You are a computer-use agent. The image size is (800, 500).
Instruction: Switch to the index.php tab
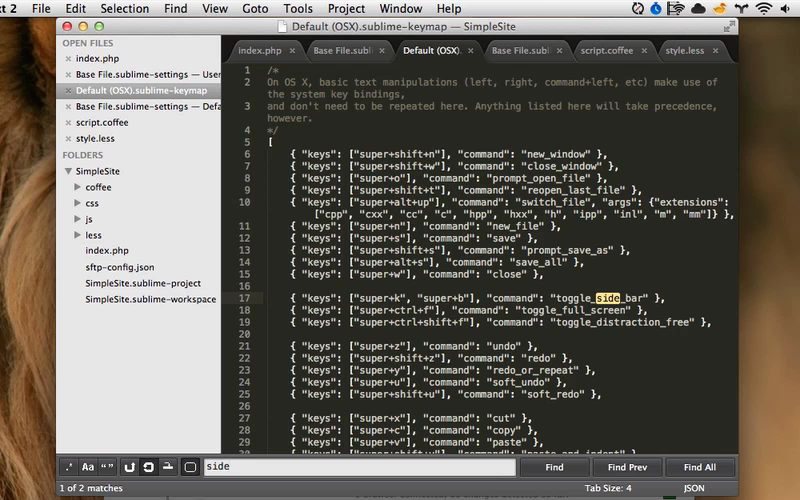[x=260, y=51]
